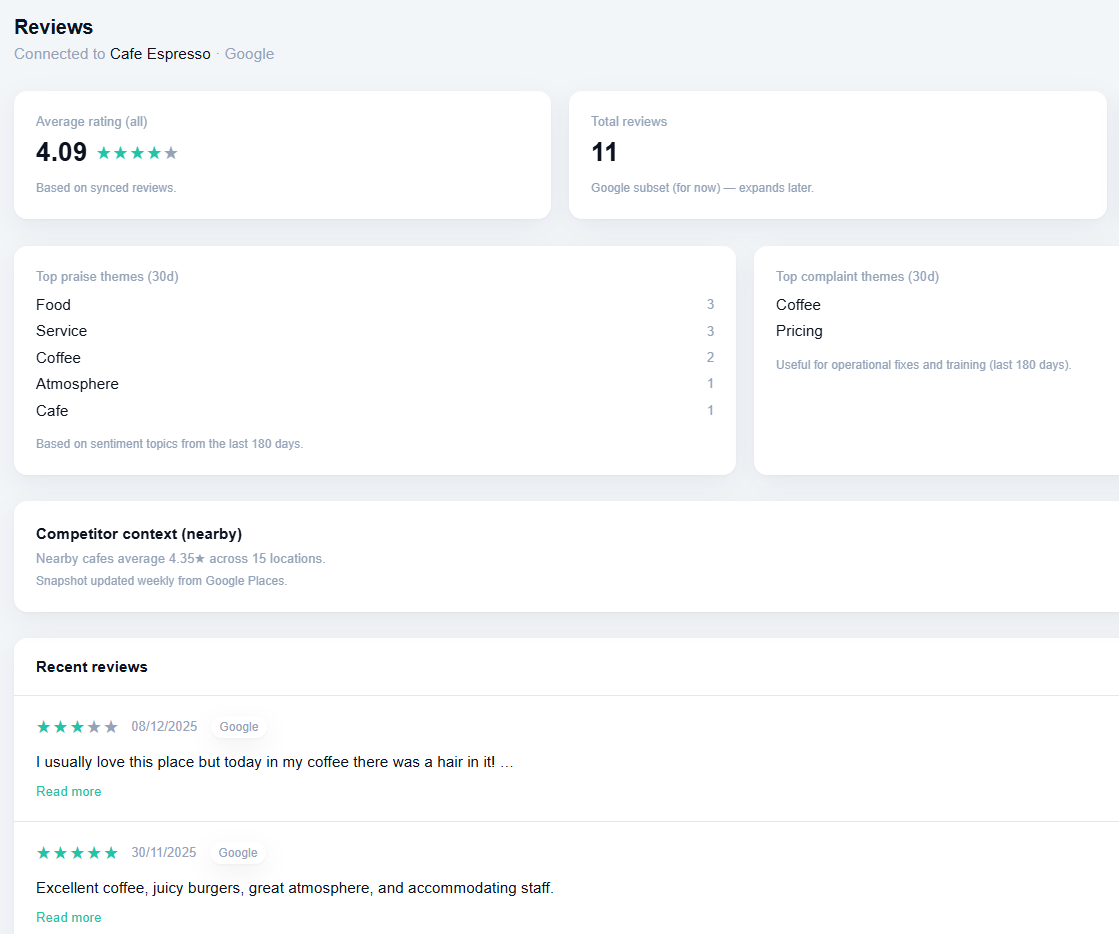Screen dimensions: 1119x934
Task: Select the Food praise theme
Action: 54,305
